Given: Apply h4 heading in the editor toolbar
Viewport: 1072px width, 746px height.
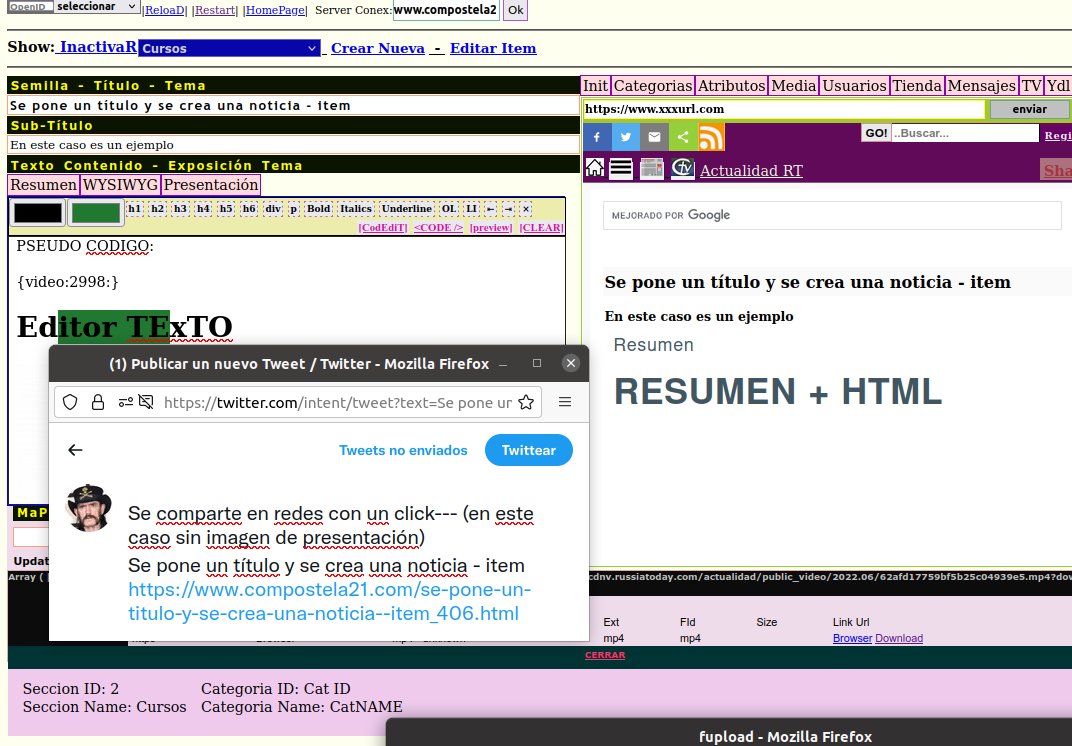Looking at the screenshot, I should click(x=203, y=209).
